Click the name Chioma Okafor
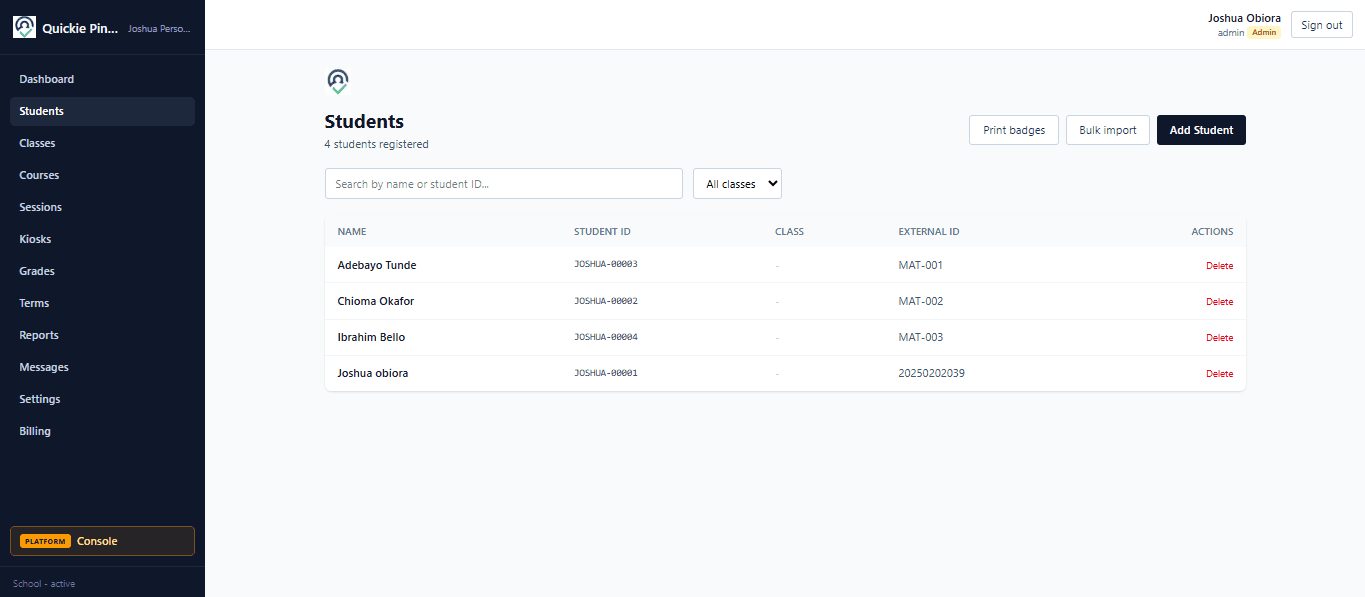This screenshot has height=597, width=1365. pyautogui.click(x=376, y=301)
